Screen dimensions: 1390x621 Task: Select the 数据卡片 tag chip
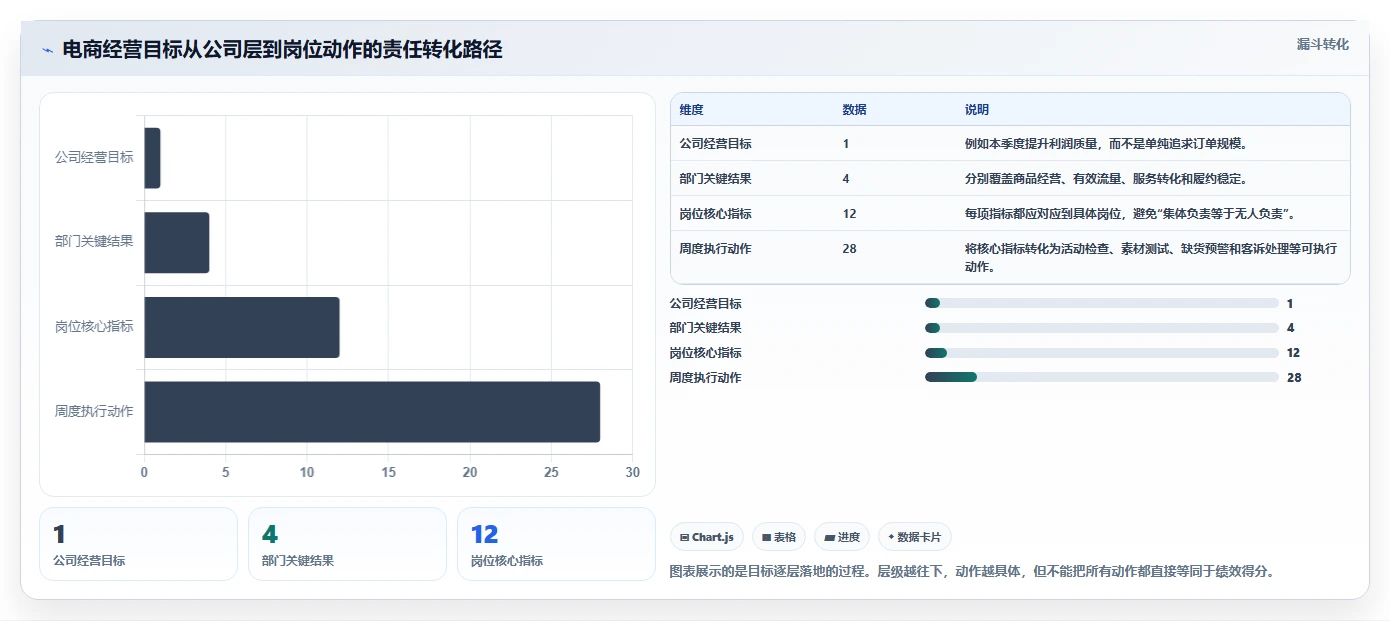click(x=916, y=537)
